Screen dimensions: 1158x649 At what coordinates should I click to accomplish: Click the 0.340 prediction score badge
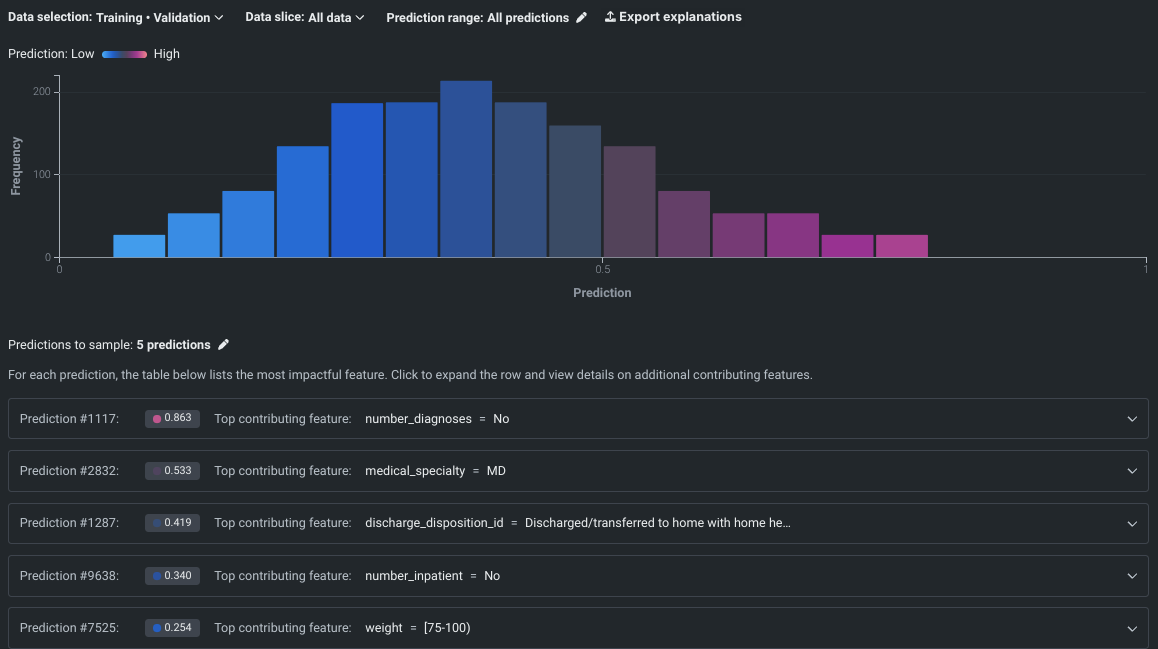[172, 576]
